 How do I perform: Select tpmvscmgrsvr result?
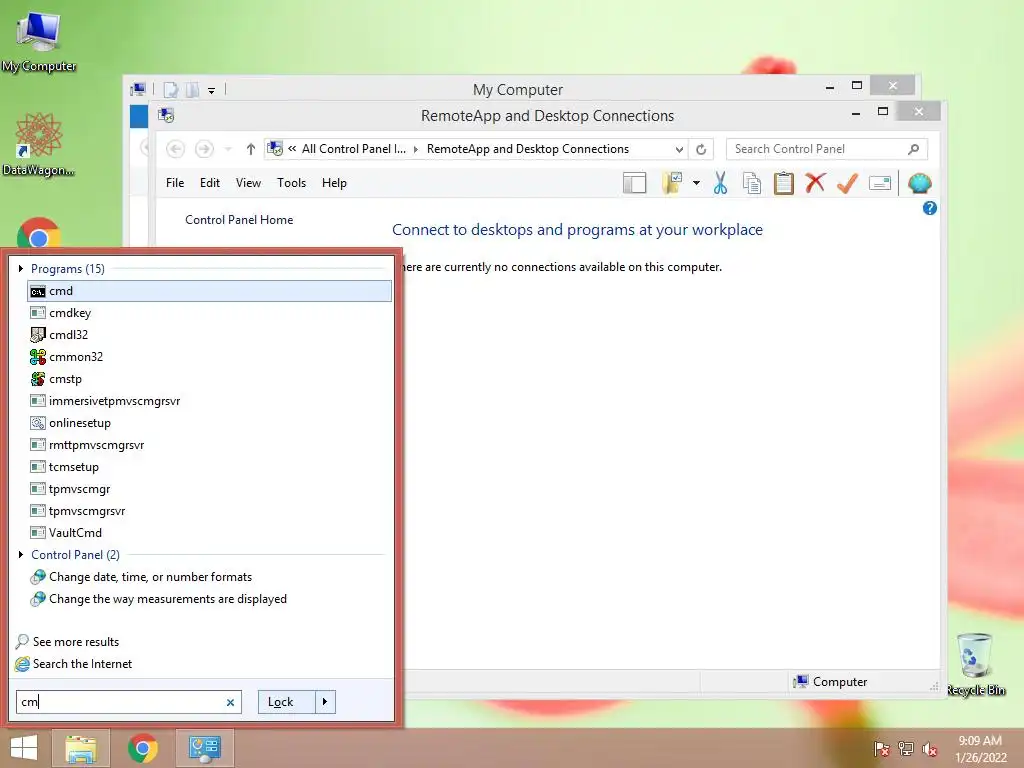210,511
